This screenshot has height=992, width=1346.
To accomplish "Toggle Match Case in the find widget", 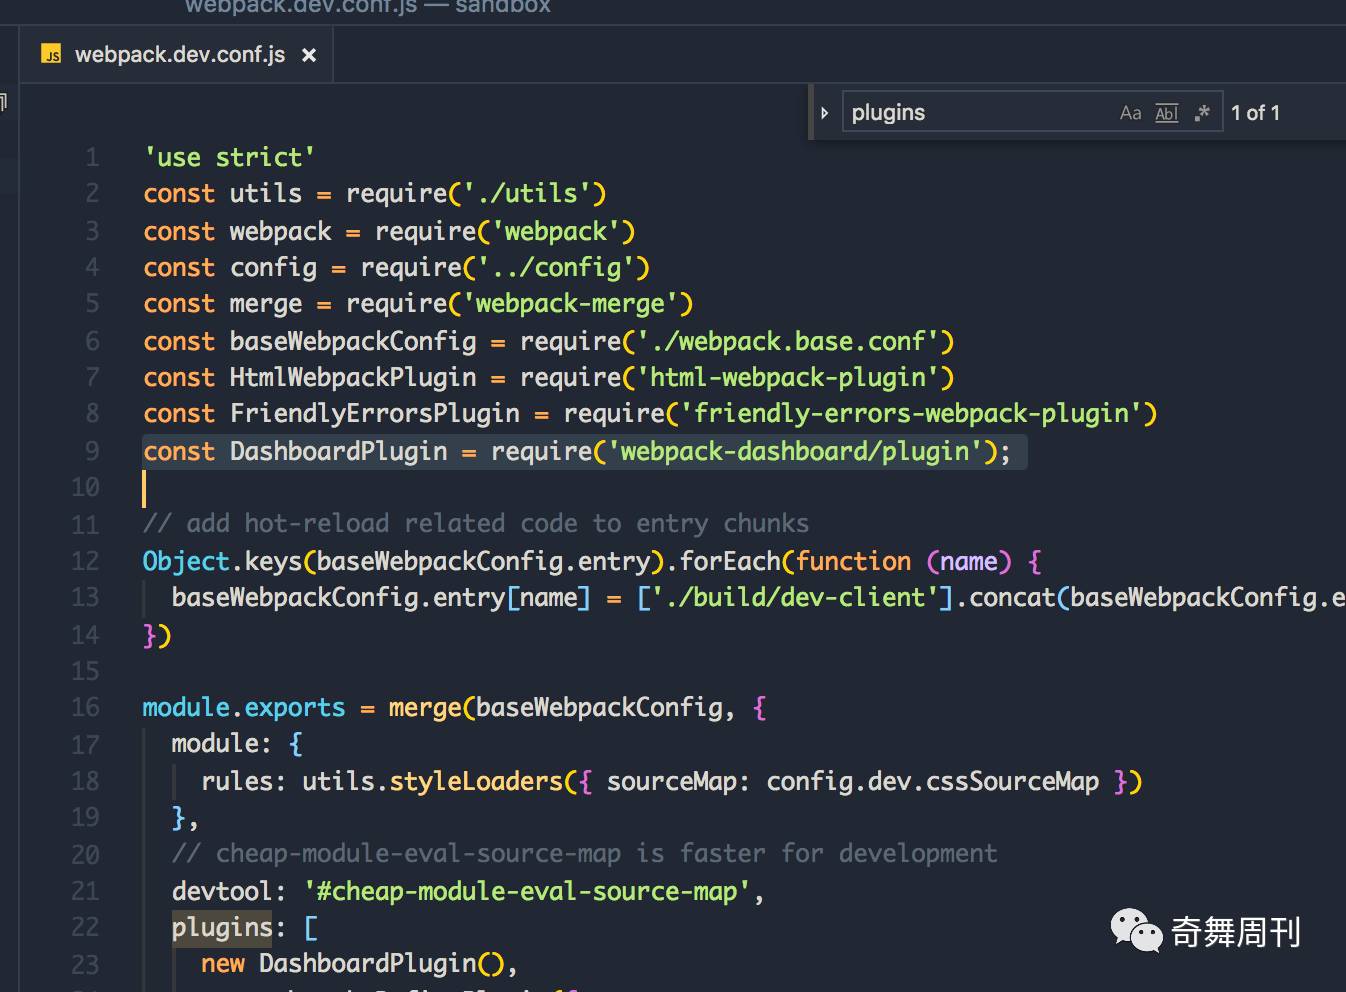I will click(1131, 113).
